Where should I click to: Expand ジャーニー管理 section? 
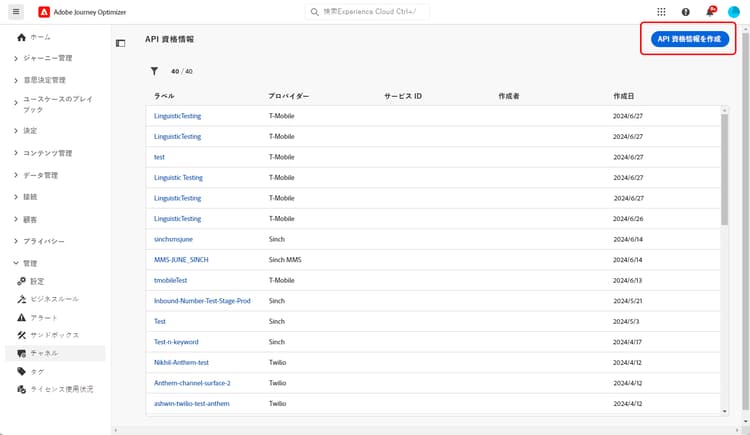[x=16, y=58]
